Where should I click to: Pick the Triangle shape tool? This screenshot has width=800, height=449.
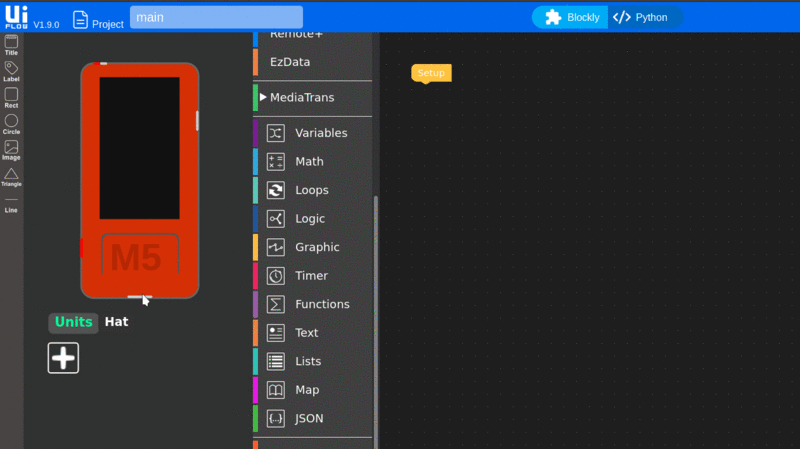click(11, 176)
